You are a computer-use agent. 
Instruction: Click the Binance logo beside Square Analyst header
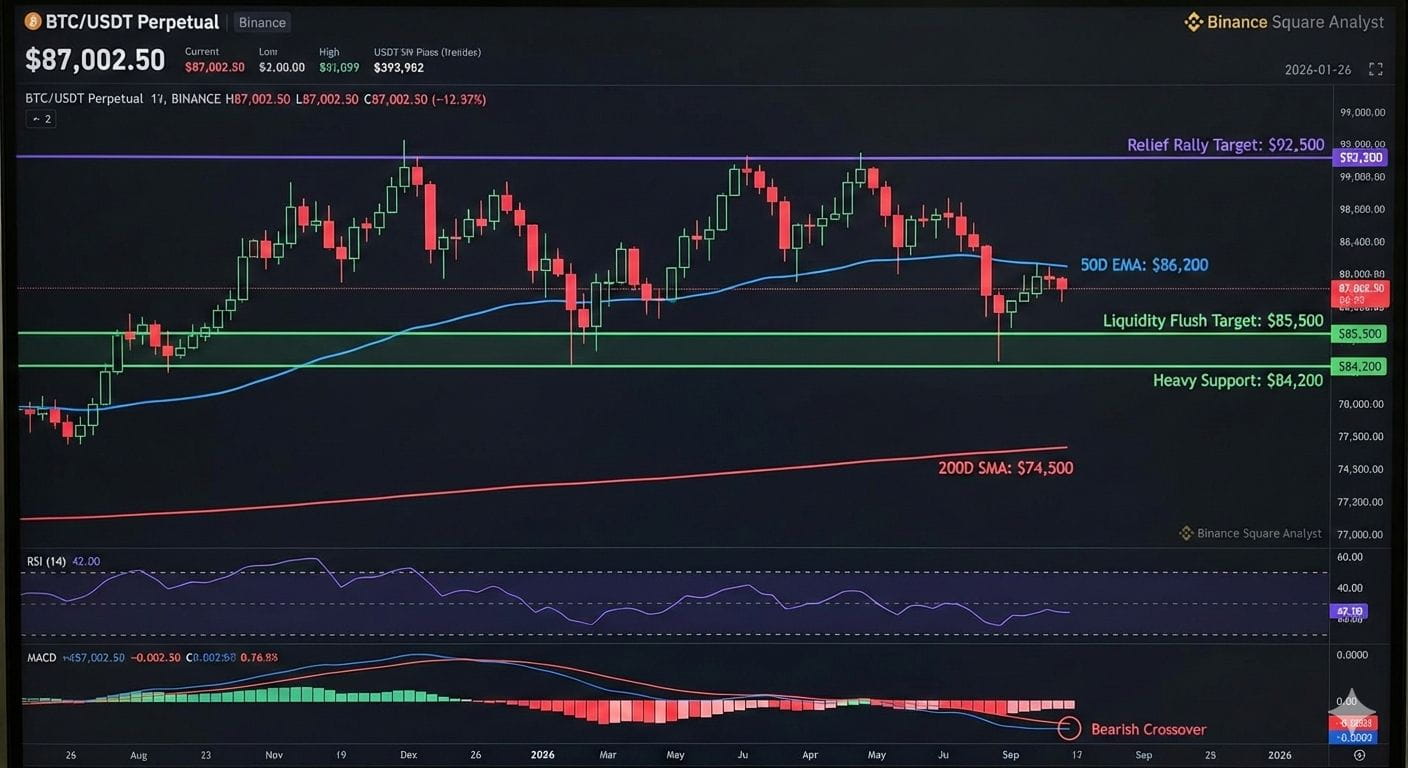(x=1193, y=22)
